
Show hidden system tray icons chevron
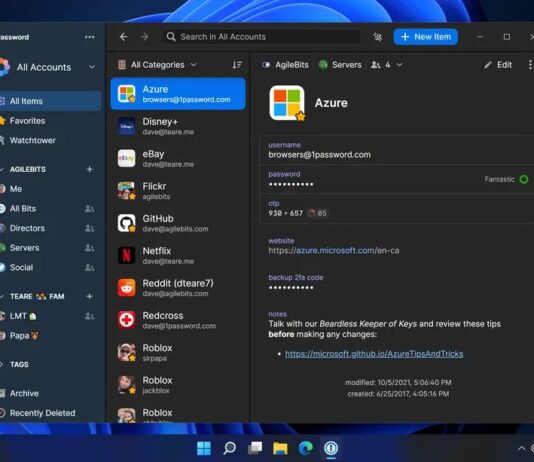[x=521, y=448]
